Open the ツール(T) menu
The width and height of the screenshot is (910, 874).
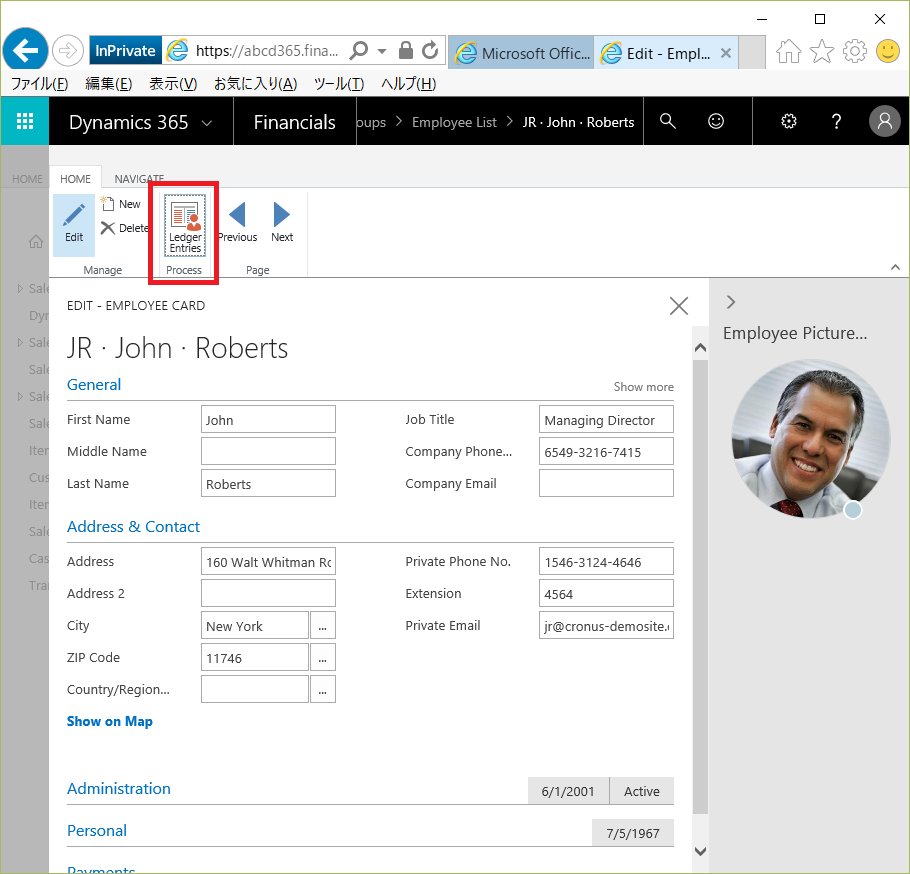click(339, 84)
